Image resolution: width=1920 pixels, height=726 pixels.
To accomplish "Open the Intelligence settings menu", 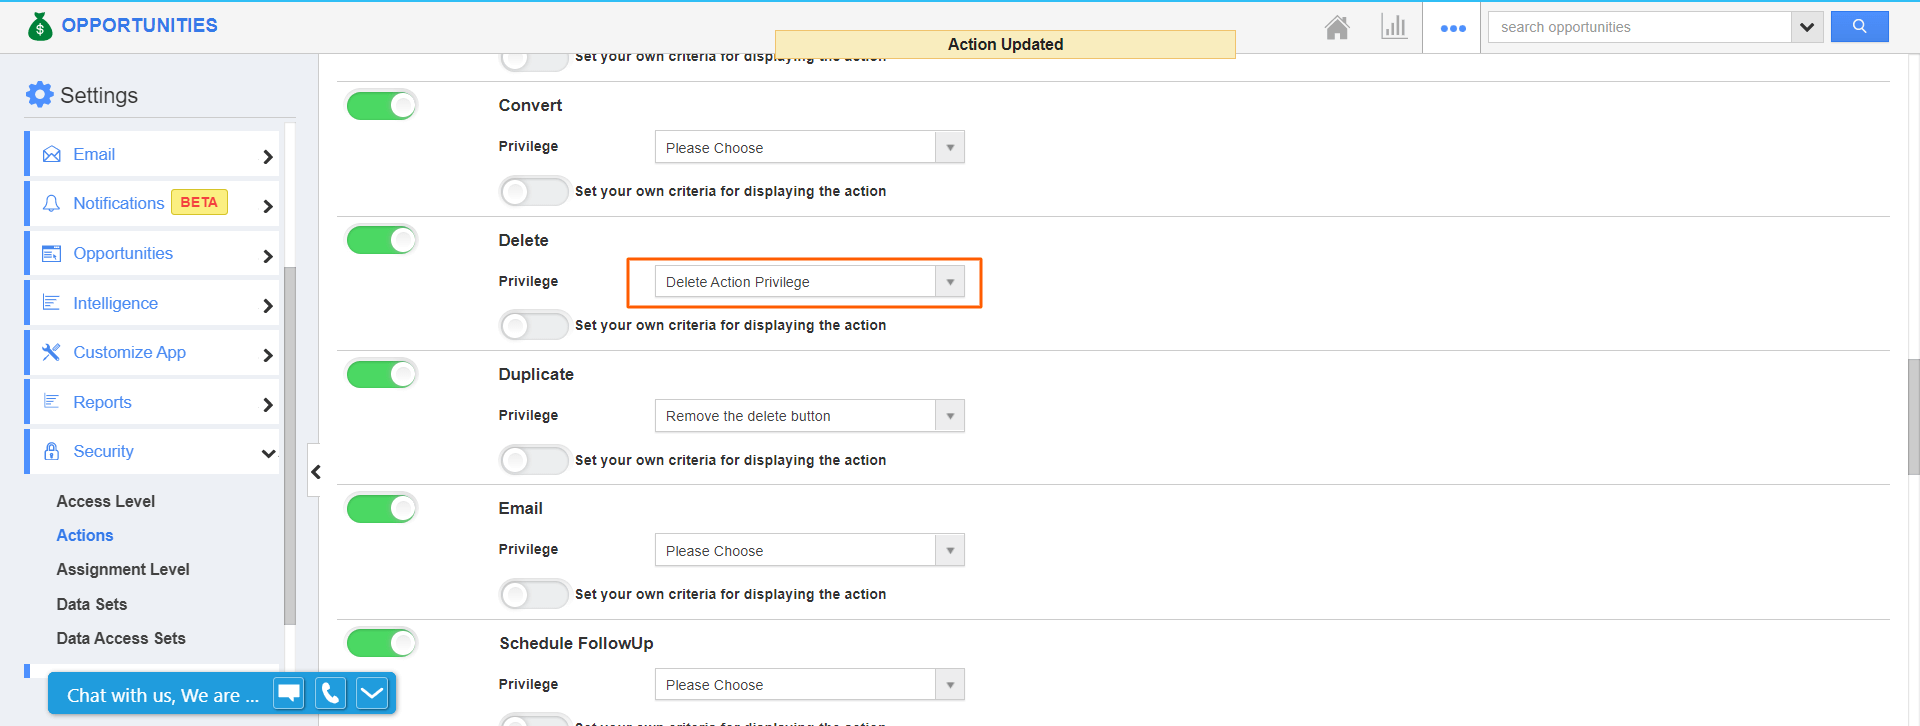I will (150, 303).
